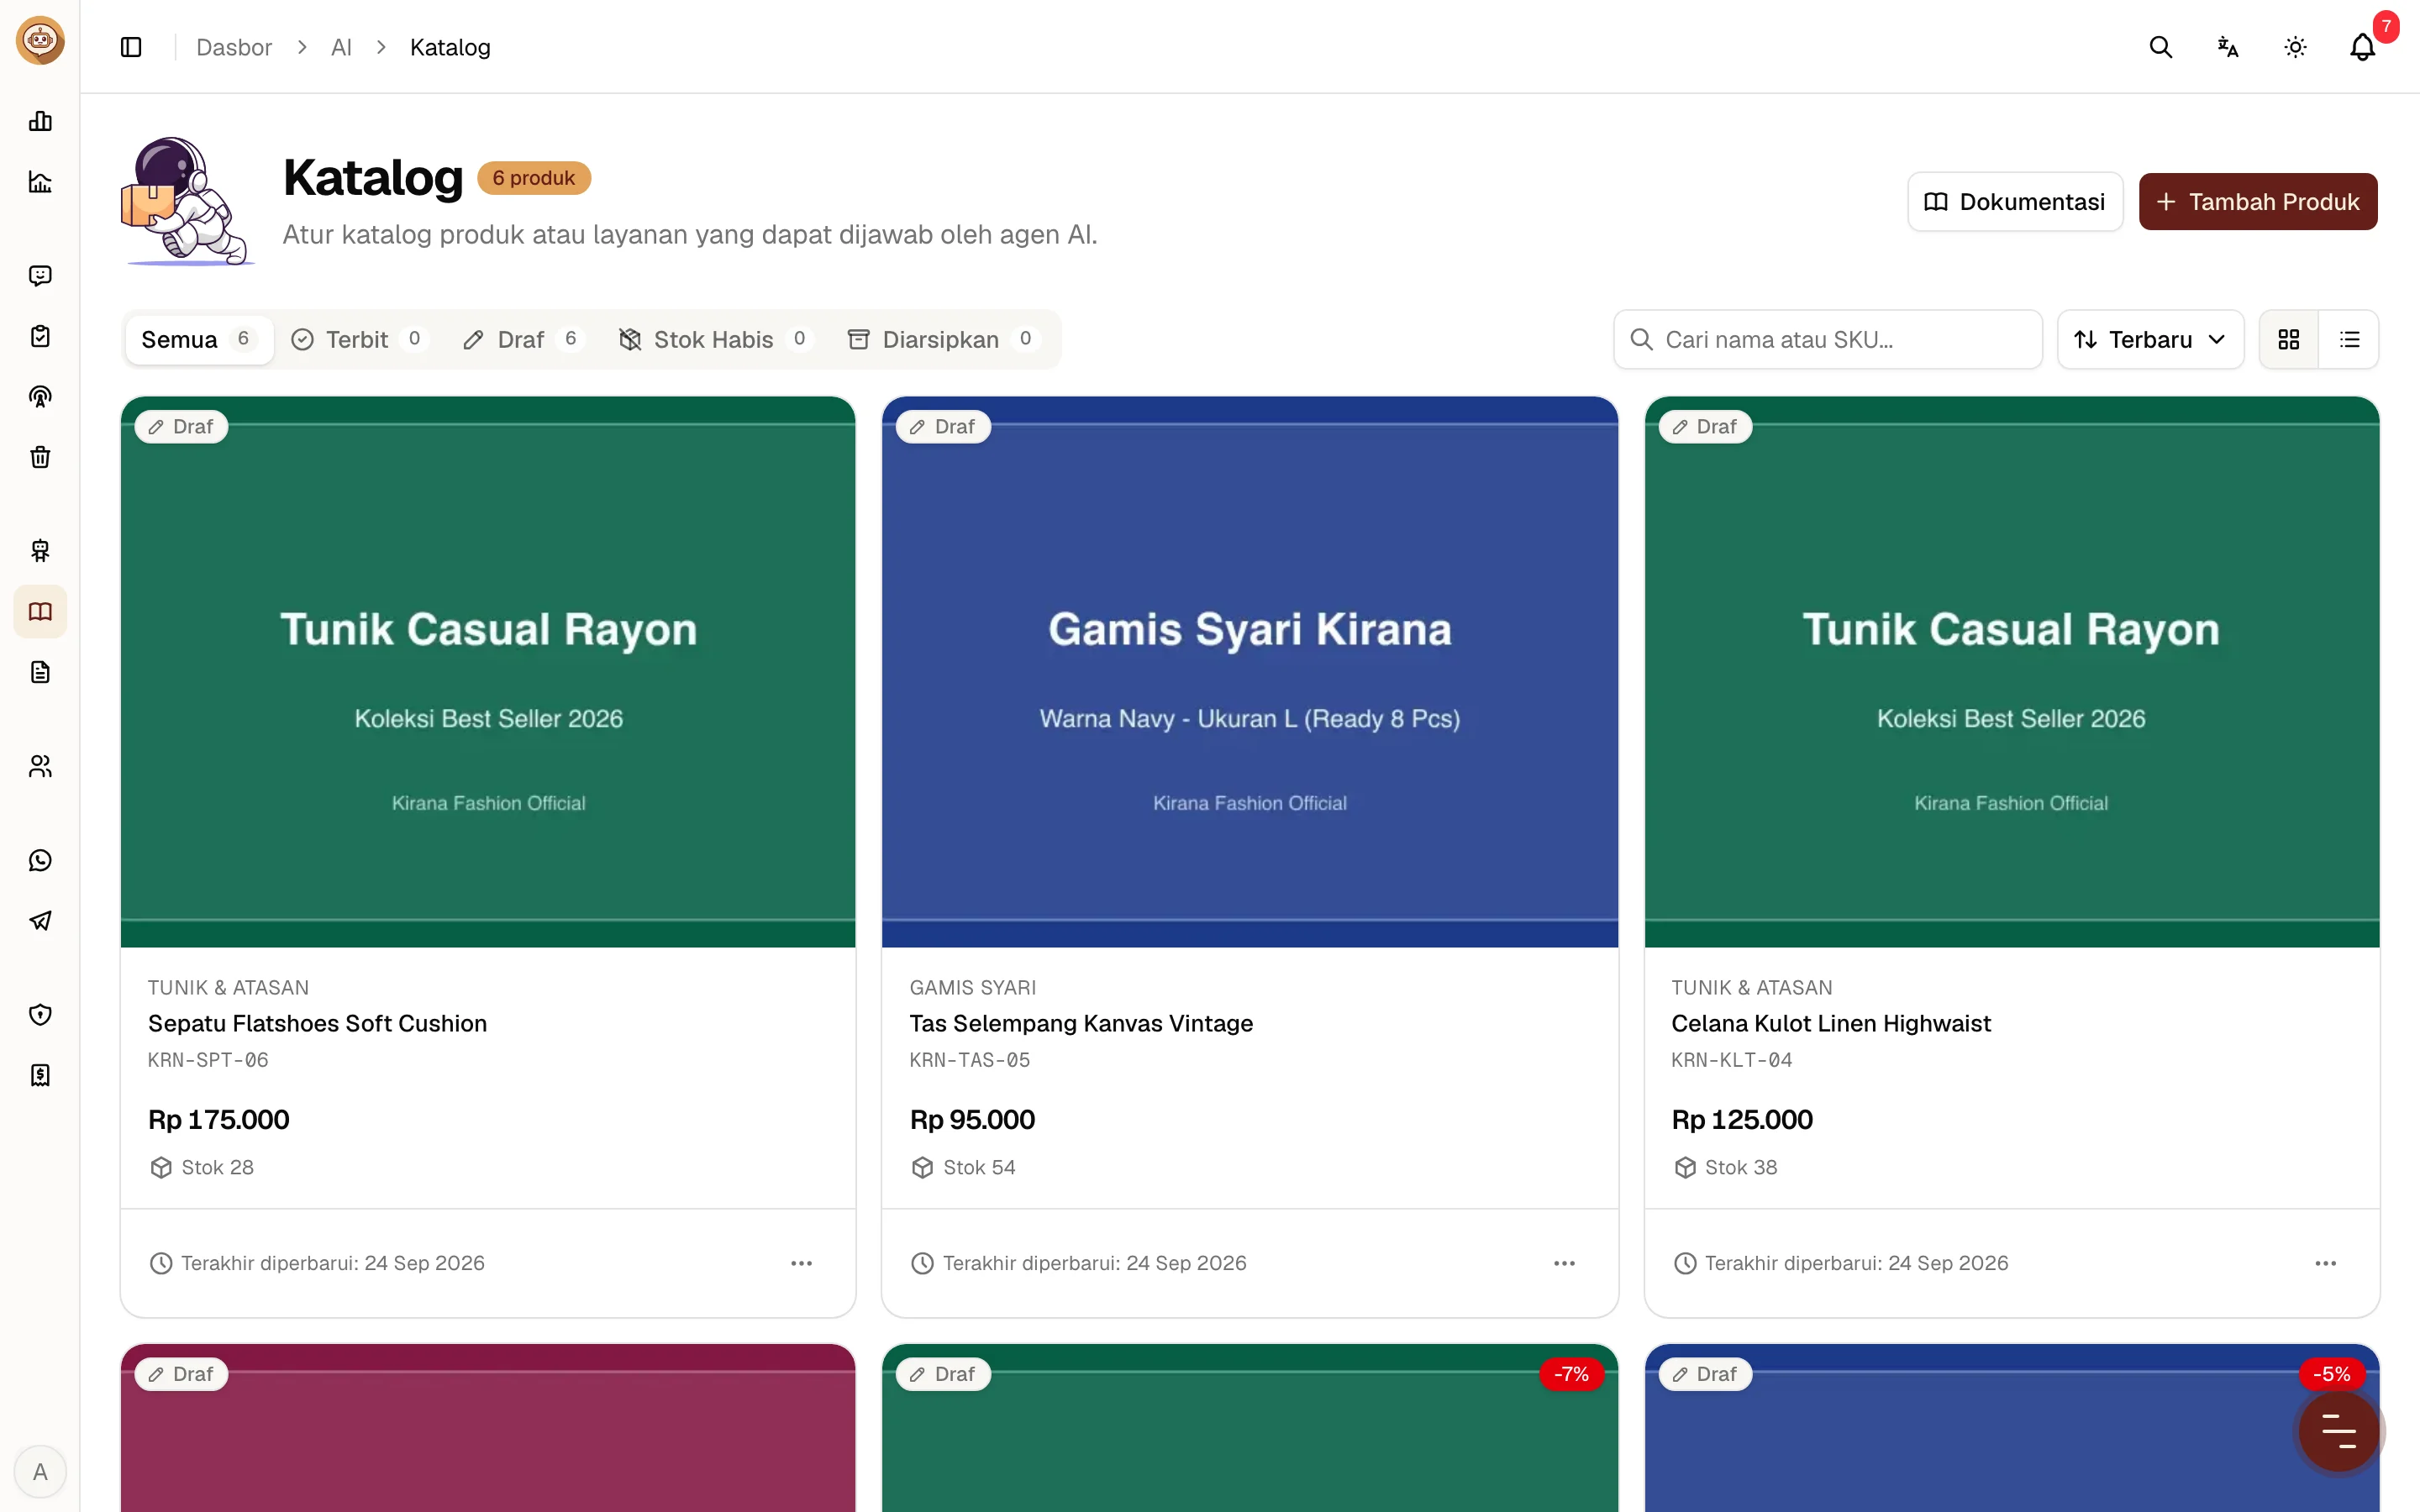Select the Diarsipkan tab
Image resolution: width=2420 pixels, height=1512 pixels.
(x=945, y=340)
